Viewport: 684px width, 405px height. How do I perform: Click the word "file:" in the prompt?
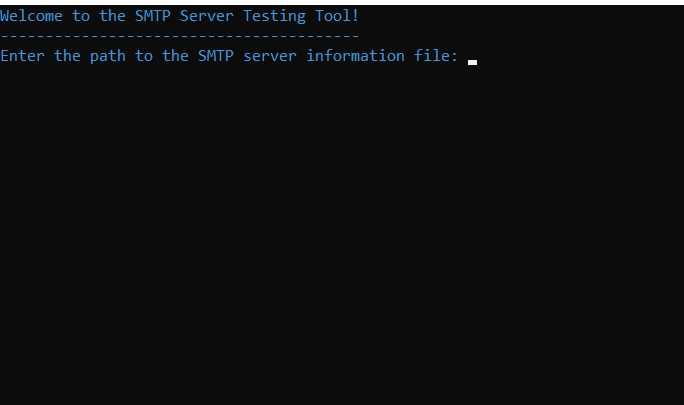[x=435, y=56]
